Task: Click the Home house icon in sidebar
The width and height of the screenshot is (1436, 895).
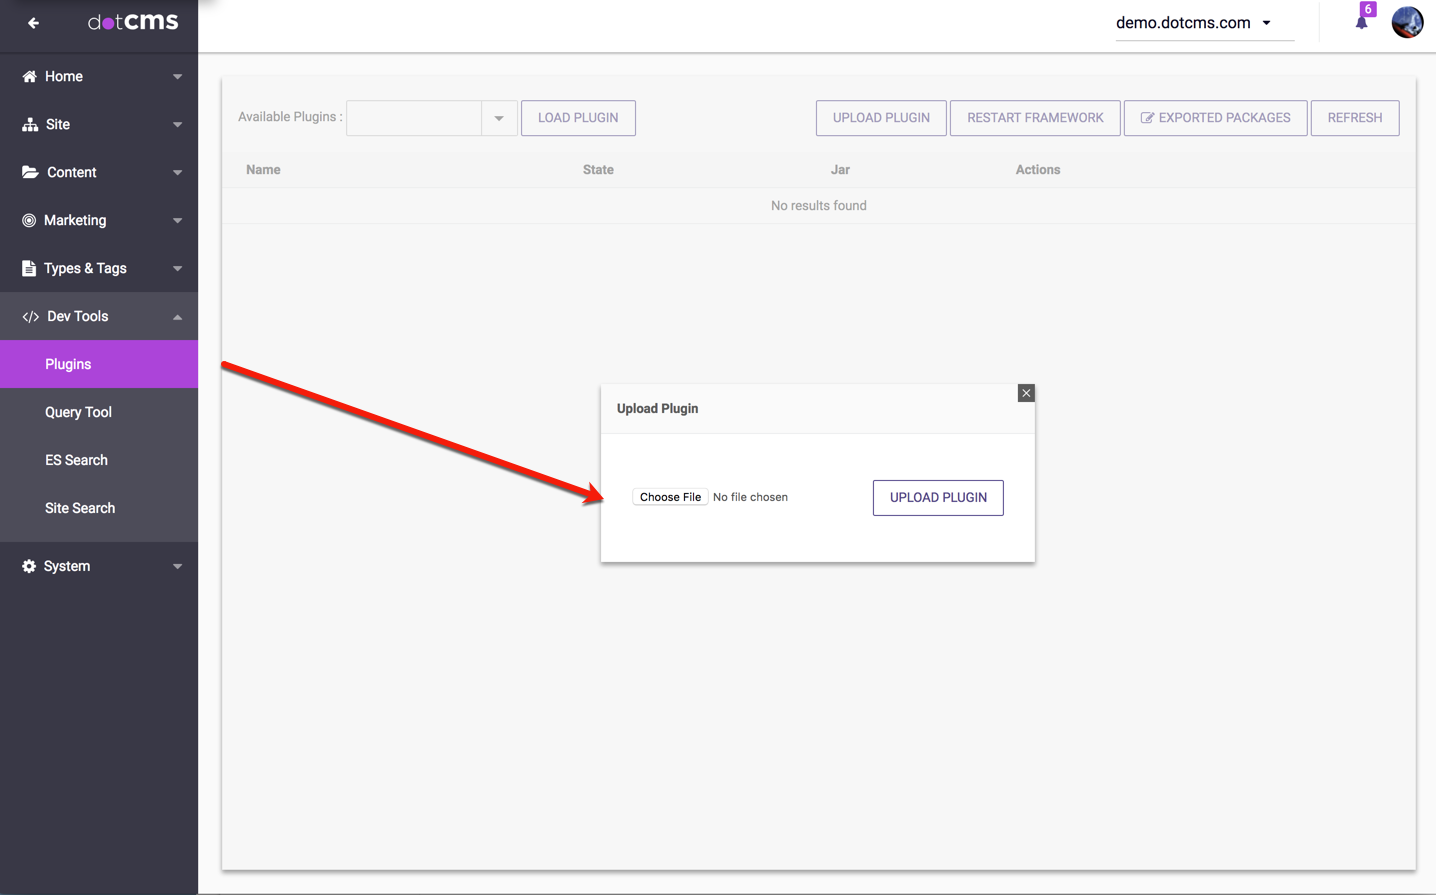Action: (x=29, y=76)
